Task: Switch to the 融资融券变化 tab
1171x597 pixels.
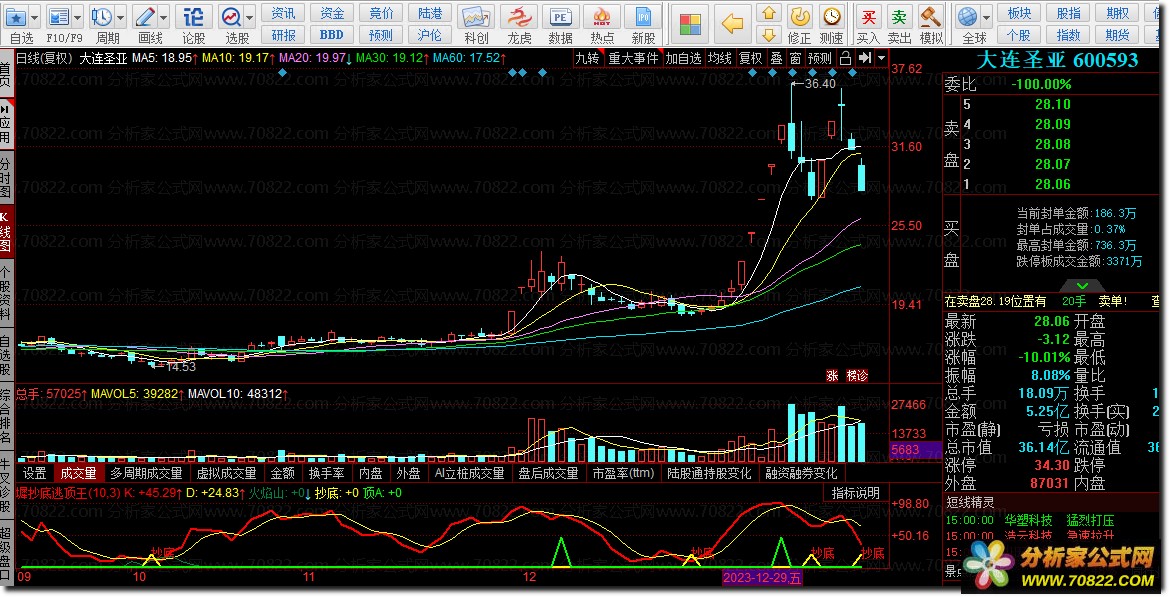Action: 801,474
